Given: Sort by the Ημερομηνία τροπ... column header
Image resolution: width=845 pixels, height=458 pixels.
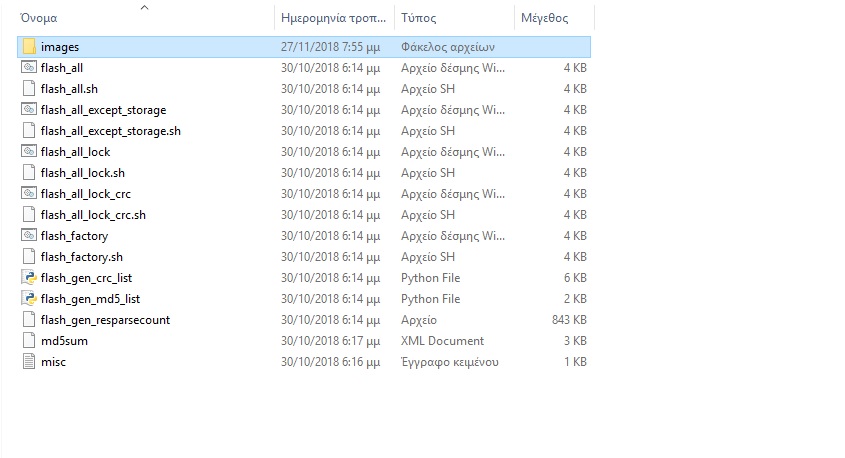Looking at the screenshot, I should [332, 19].
